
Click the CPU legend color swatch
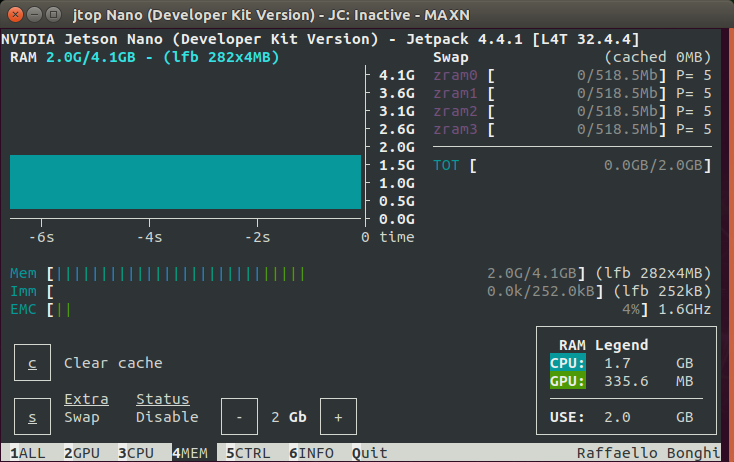coord(567,363)
